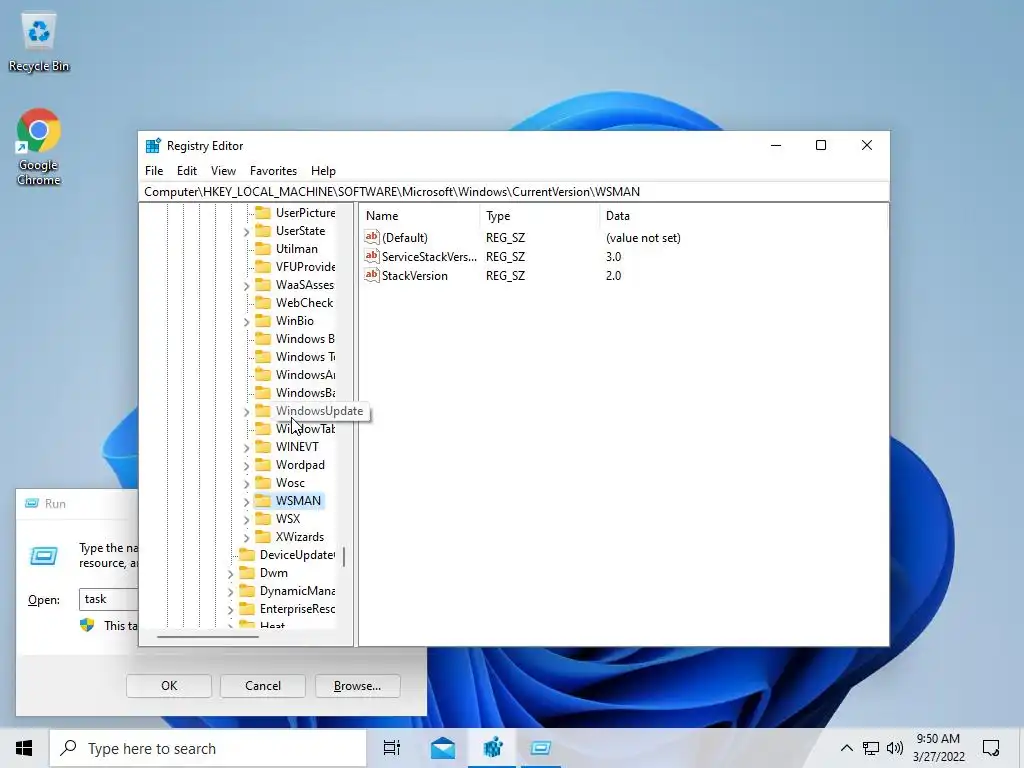Expand the WindowsUpdate tree node
1024x768 pixels.
pyautogui.click(x=246, y=411)
